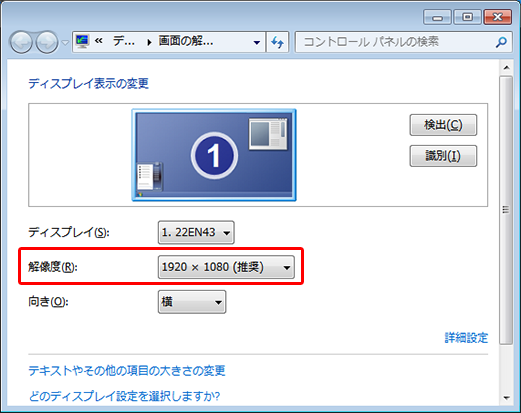Click the forward navigation arrow

coord(47,42)
